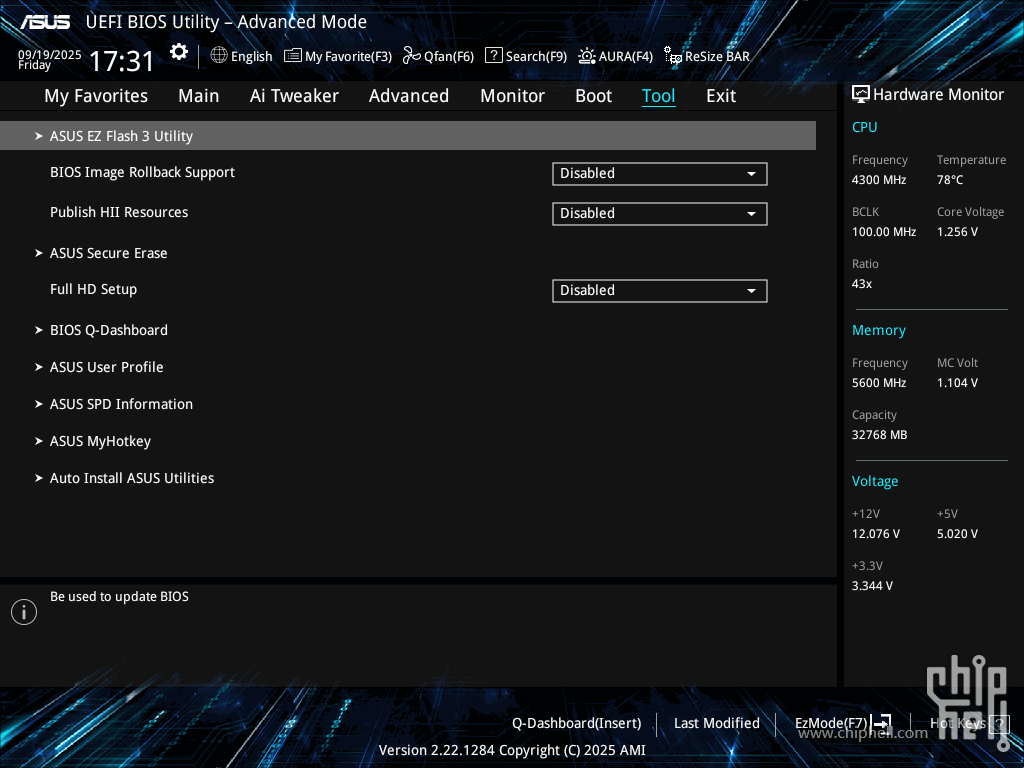The image size is (1024, 768).
Task: Click Publish HII Resources label
Action: point(119,212)
